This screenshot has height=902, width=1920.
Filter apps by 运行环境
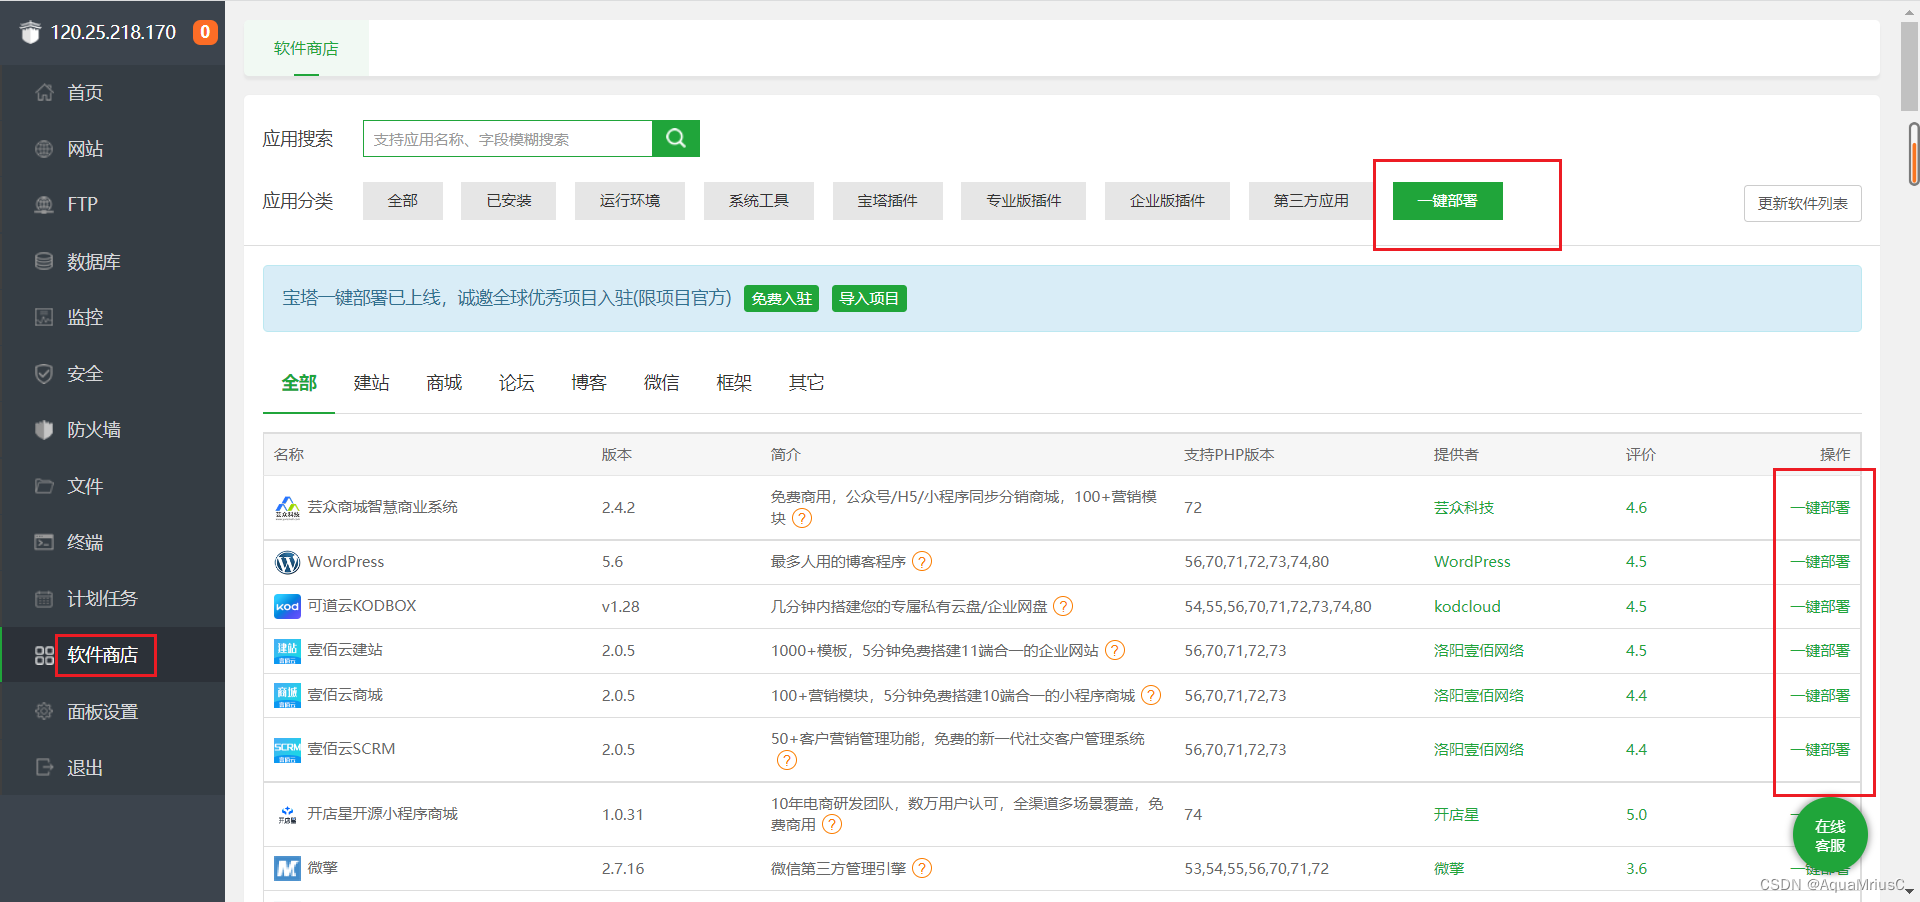coord(630,201)
